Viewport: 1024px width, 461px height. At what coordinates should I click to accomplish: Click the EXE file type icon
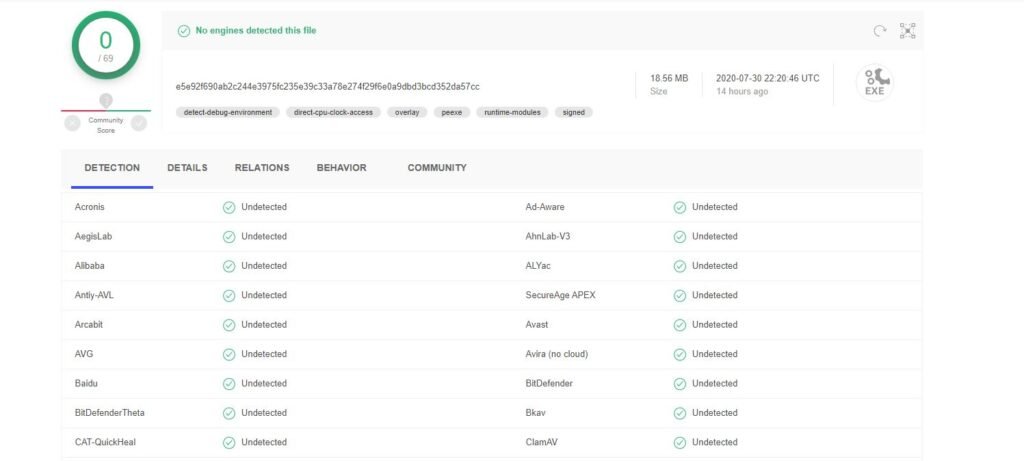(874, 83)
